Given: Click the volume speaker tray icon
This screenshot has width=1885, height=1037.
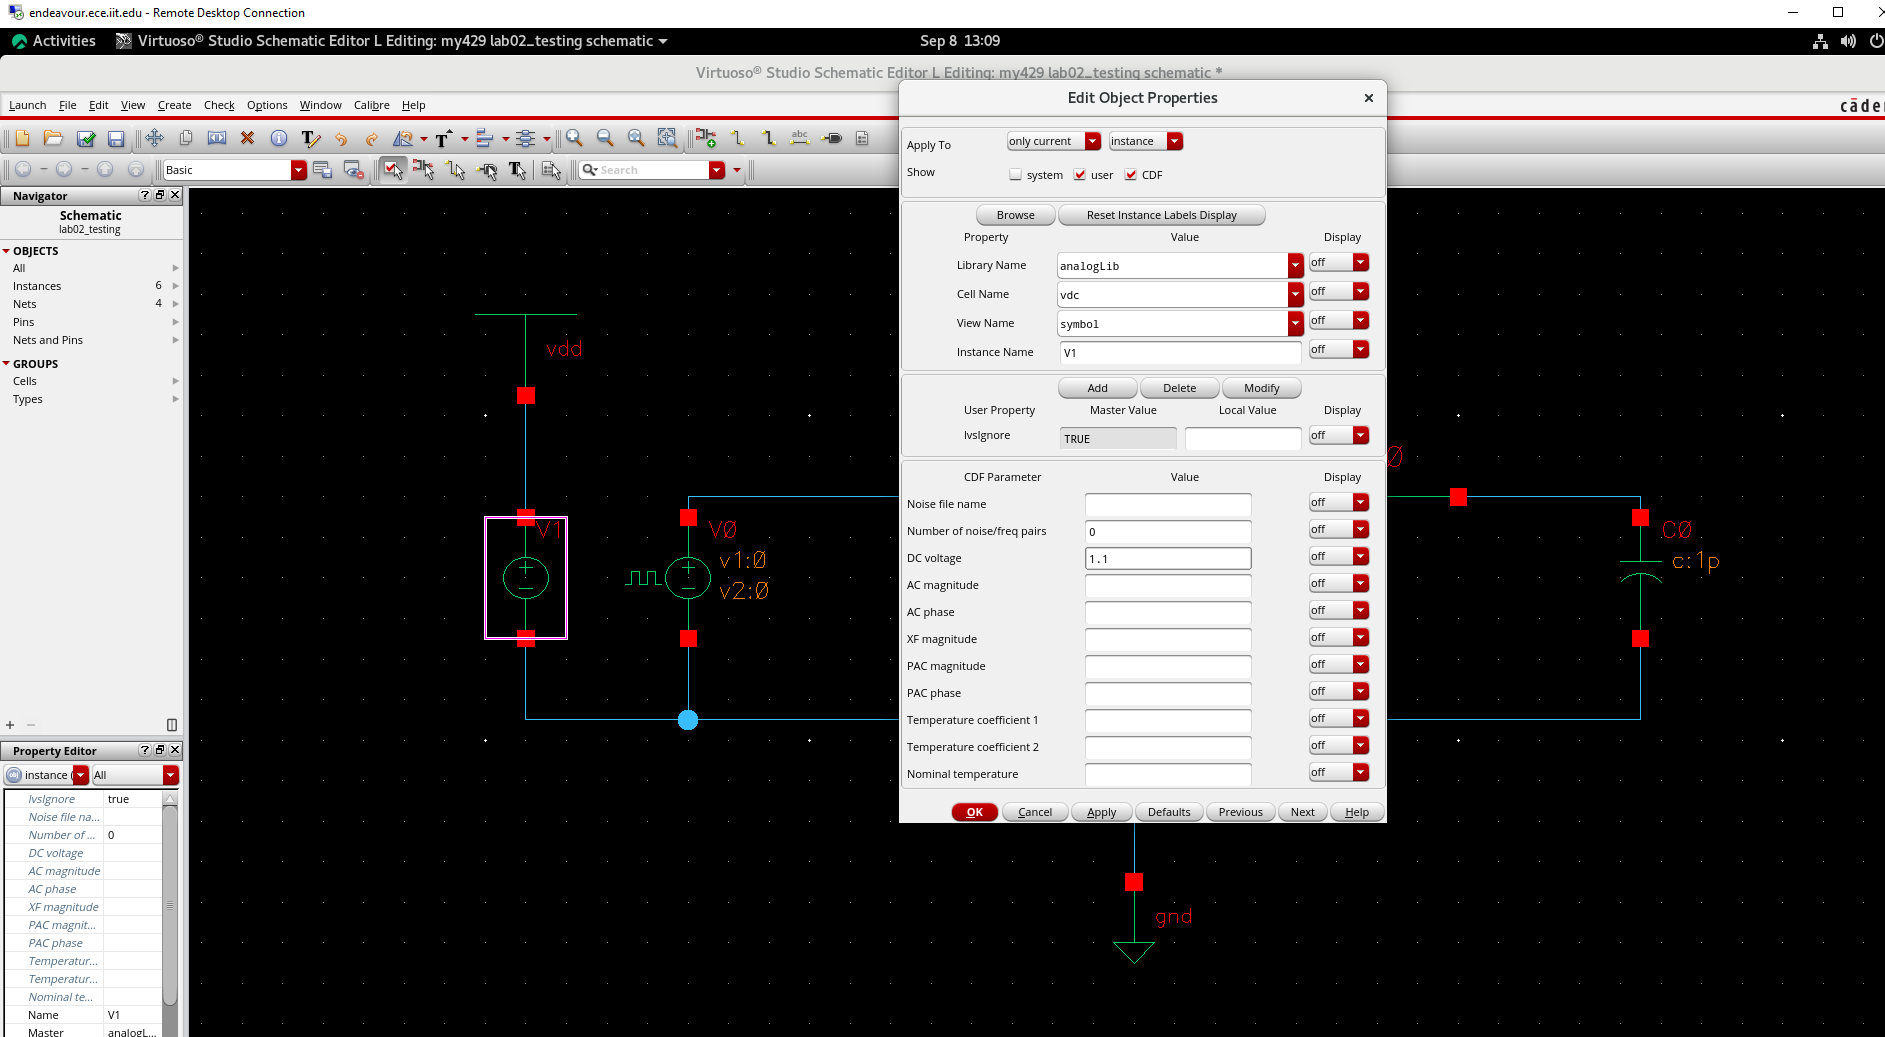Looking at the screenshot, I should coord(1848,41).
